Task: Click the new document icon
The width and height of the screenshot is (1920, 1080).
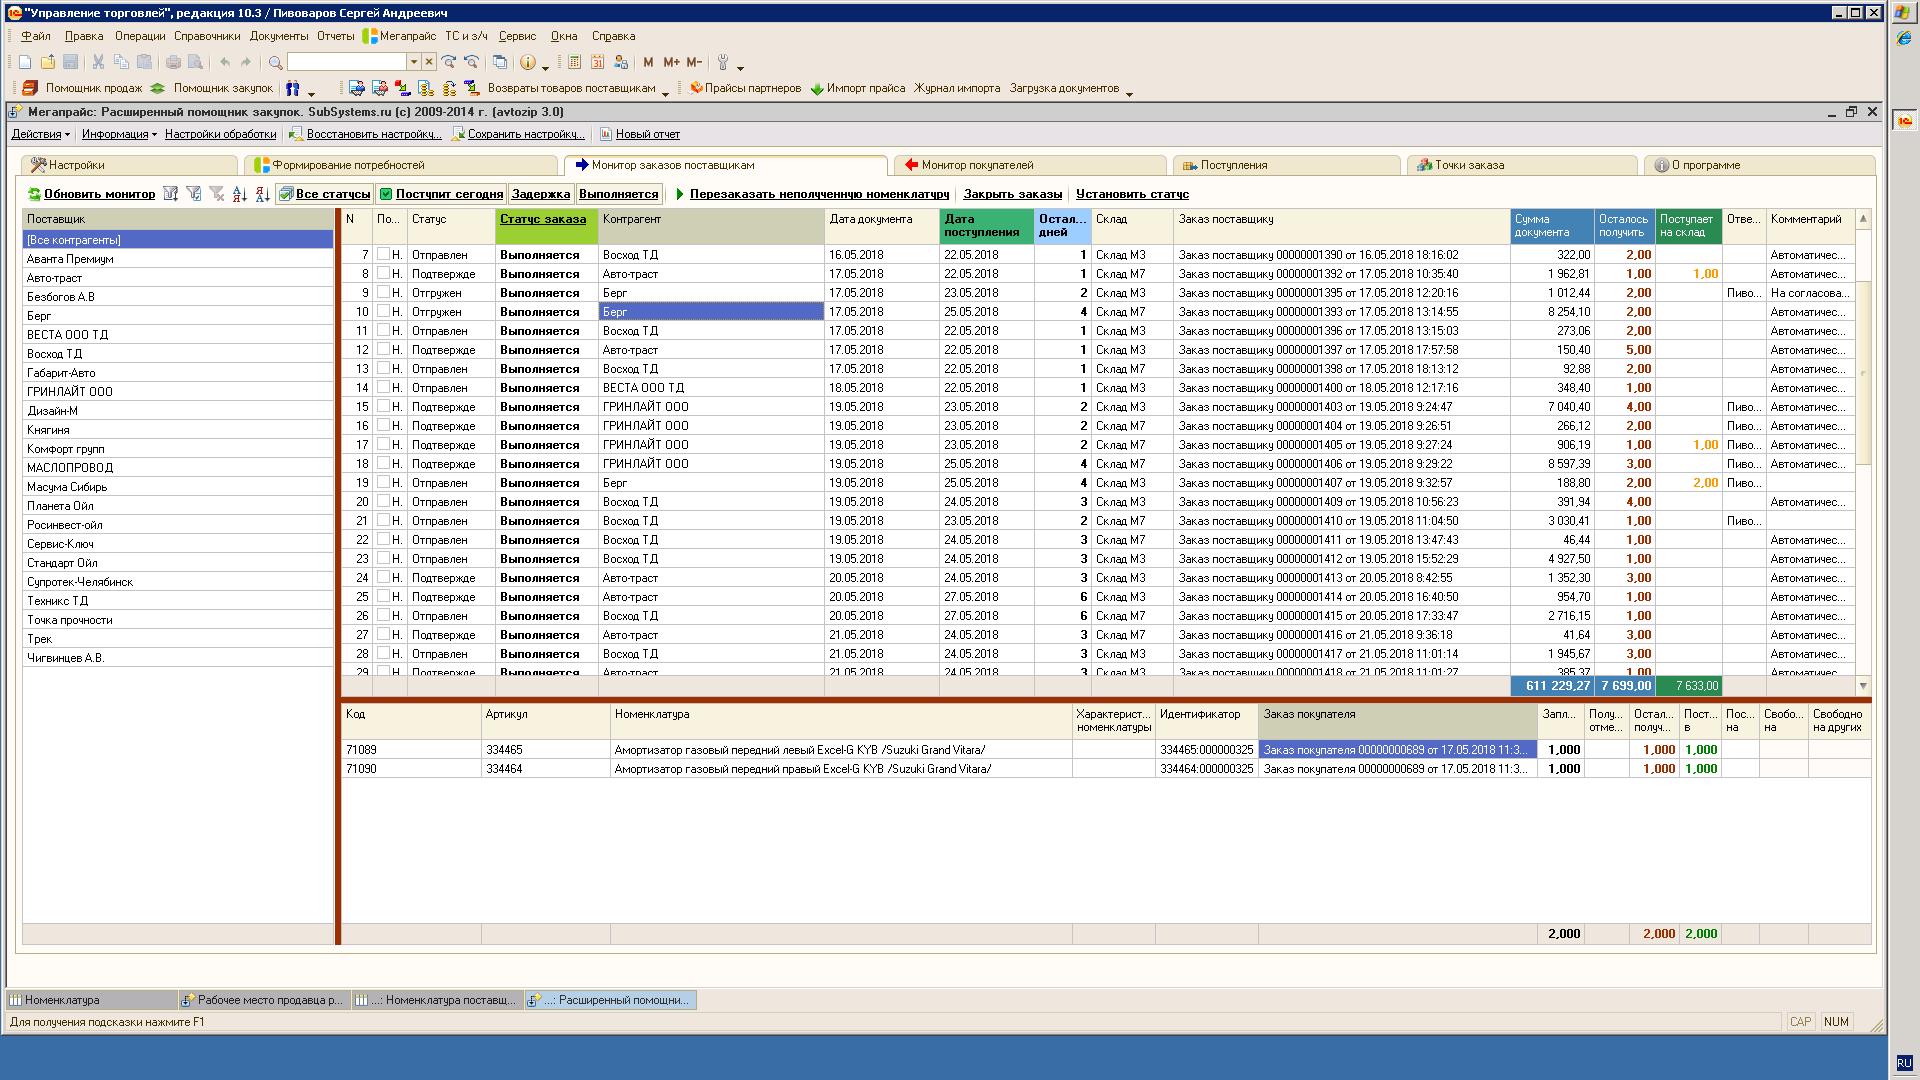Action: coord(25,62)
